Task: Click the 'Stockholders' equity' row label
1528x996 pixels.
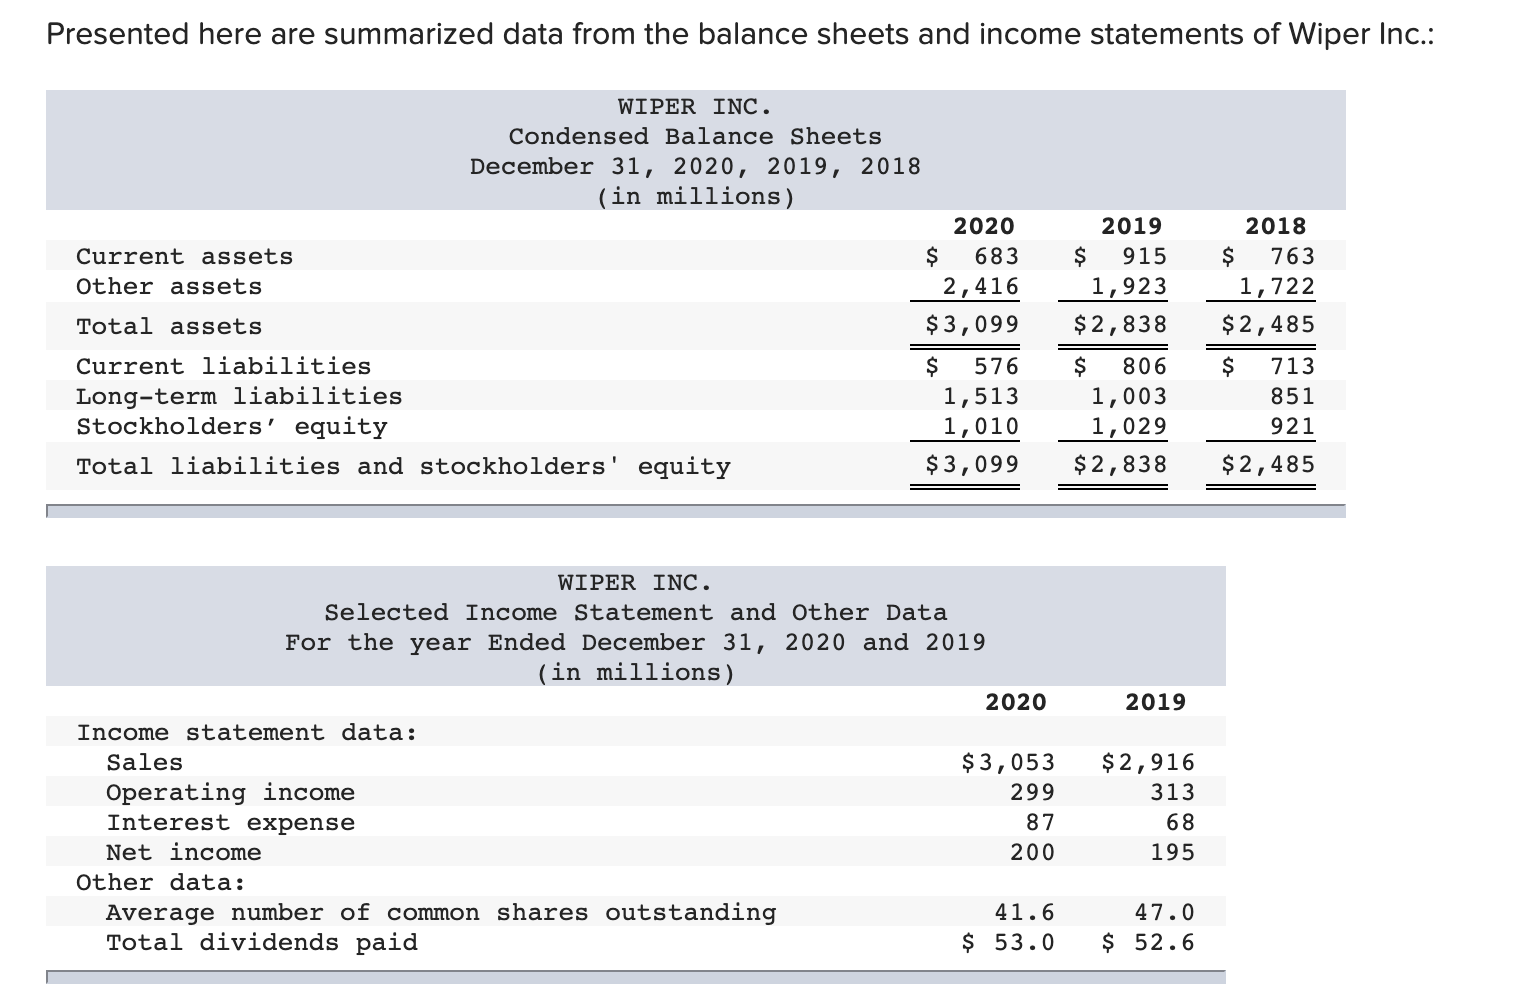Action: pyautogui.click(x=232, y=427)
